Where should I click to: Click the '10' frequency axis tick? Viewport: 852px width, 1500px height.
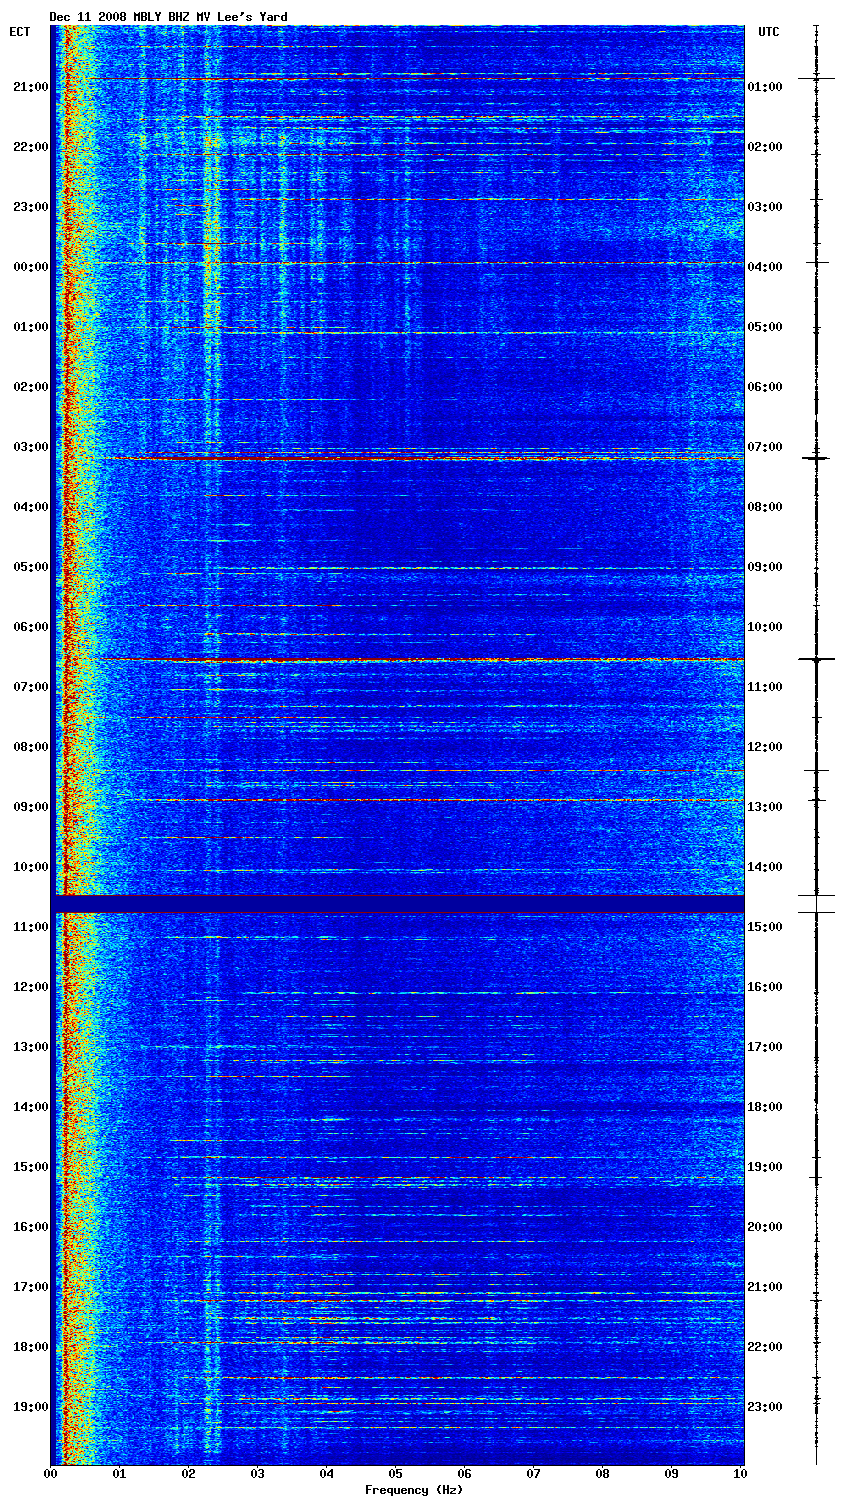[741, 1474]
